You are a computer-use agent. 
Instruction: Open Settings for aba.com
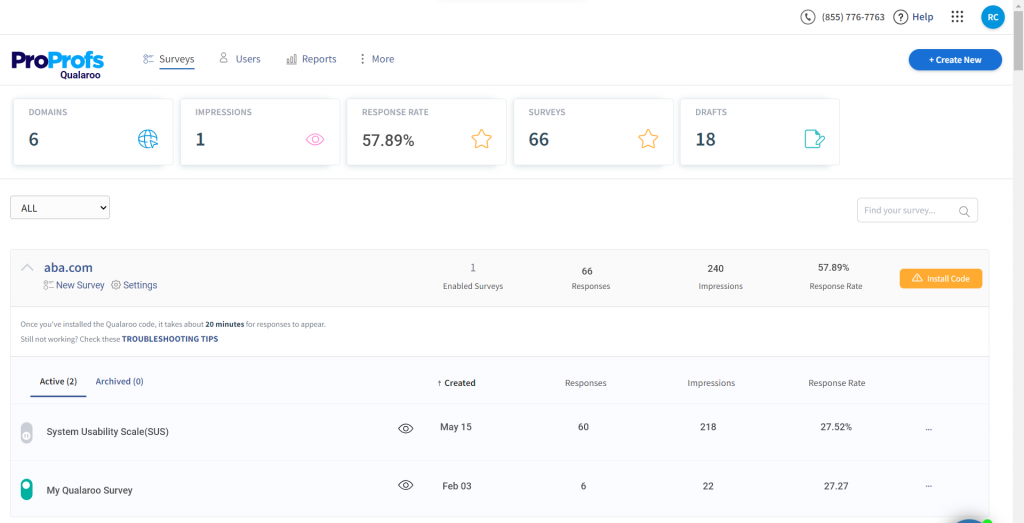point(140,285)
